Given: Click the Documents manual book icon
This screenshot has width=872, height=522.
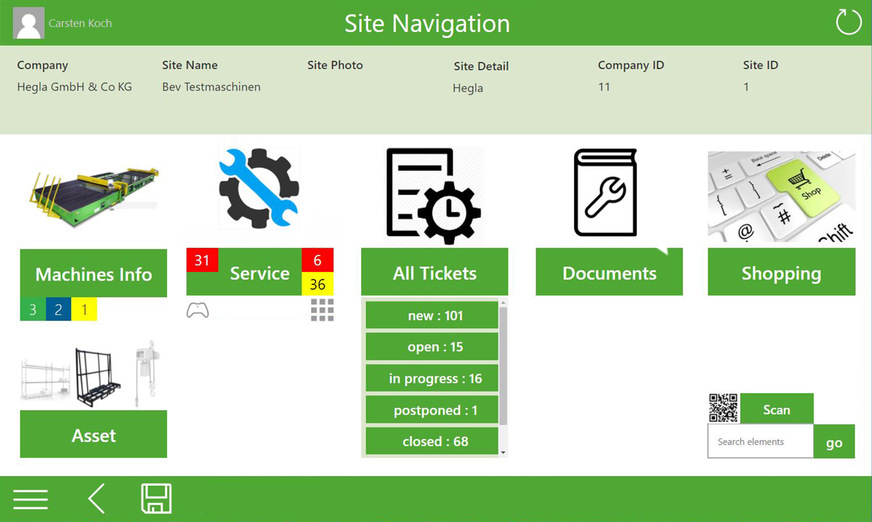Looking at the screenshot, I should (605, 193).
